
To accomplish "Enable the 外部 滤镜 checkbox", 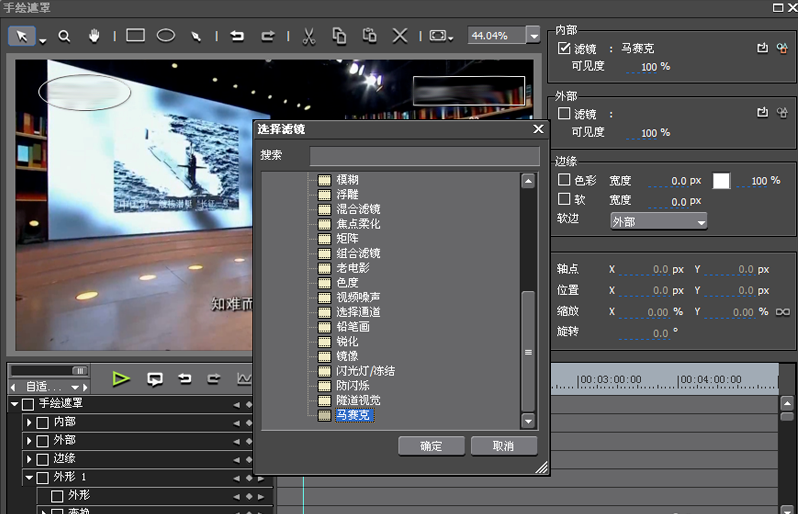I will (x=564, y=114).
